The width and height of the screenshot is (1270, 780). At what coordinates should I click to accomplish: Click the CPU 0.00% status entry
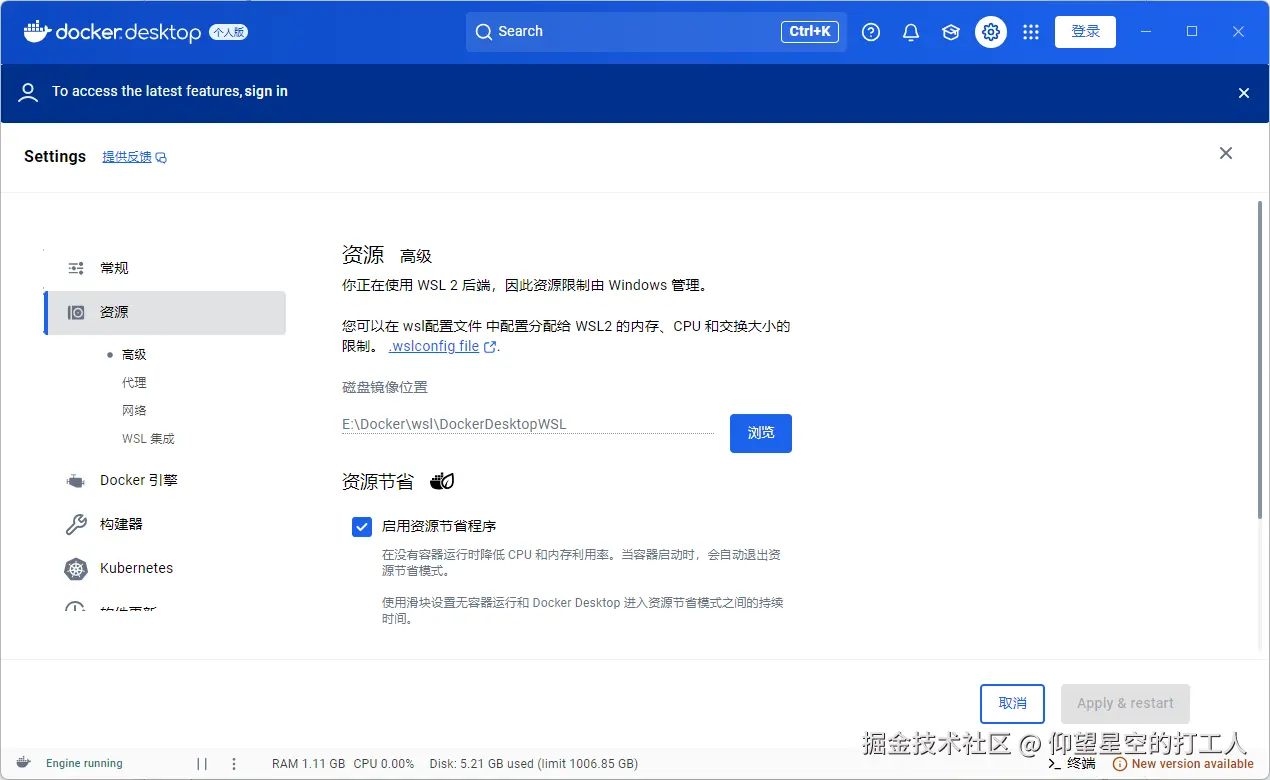(384, 764)
